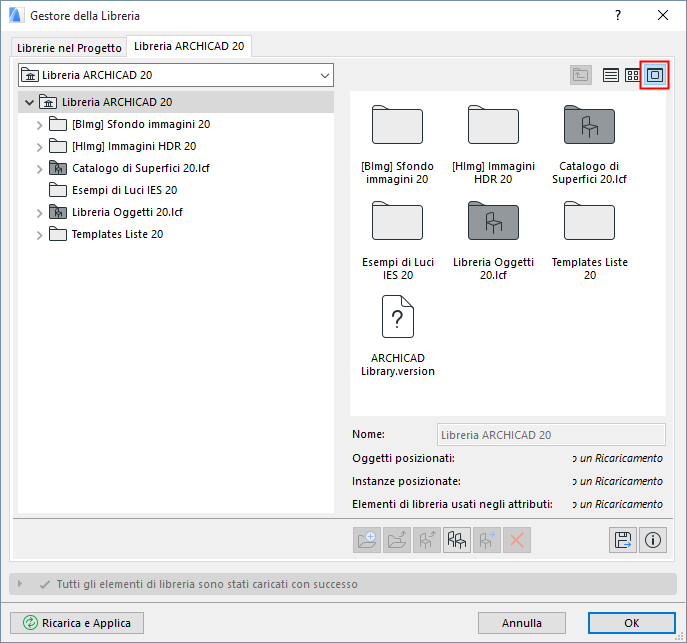Click the save/export floppy icon
This screenshot has height=643, width=687.
(x=623, y=540)
